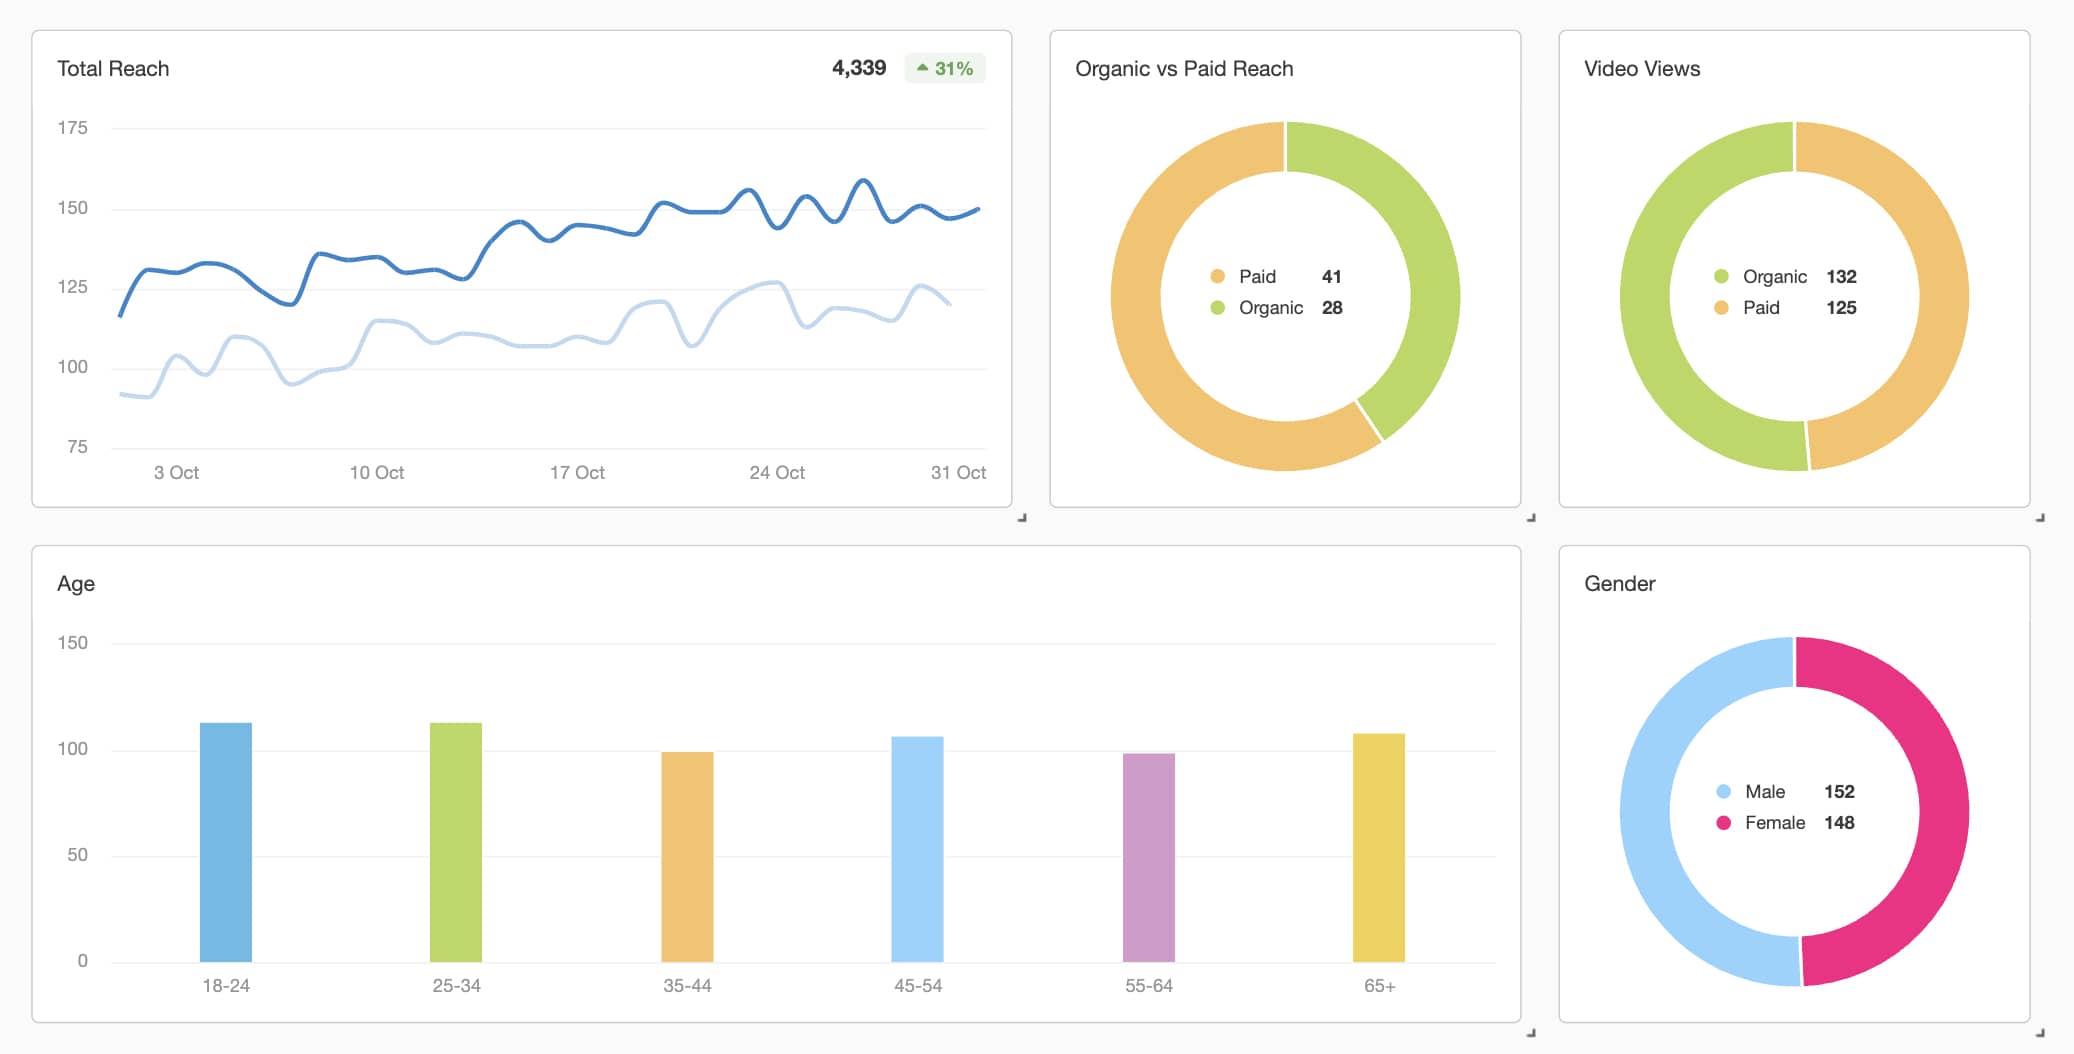Viewport: 2074px width, 1054px height.
Task: Click the orange Paid legend dot in Video Views
Action: [x=1721, y=308]
